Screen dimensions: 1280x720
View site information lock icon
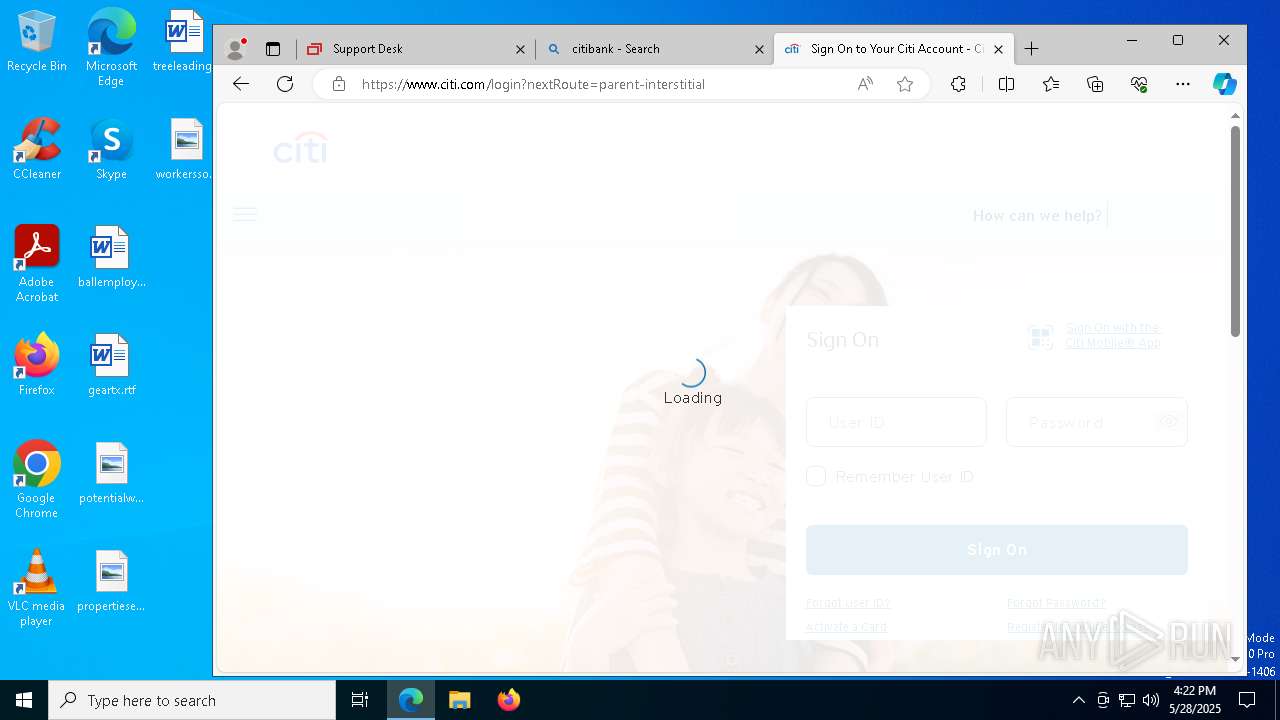[x=339, y=84]
